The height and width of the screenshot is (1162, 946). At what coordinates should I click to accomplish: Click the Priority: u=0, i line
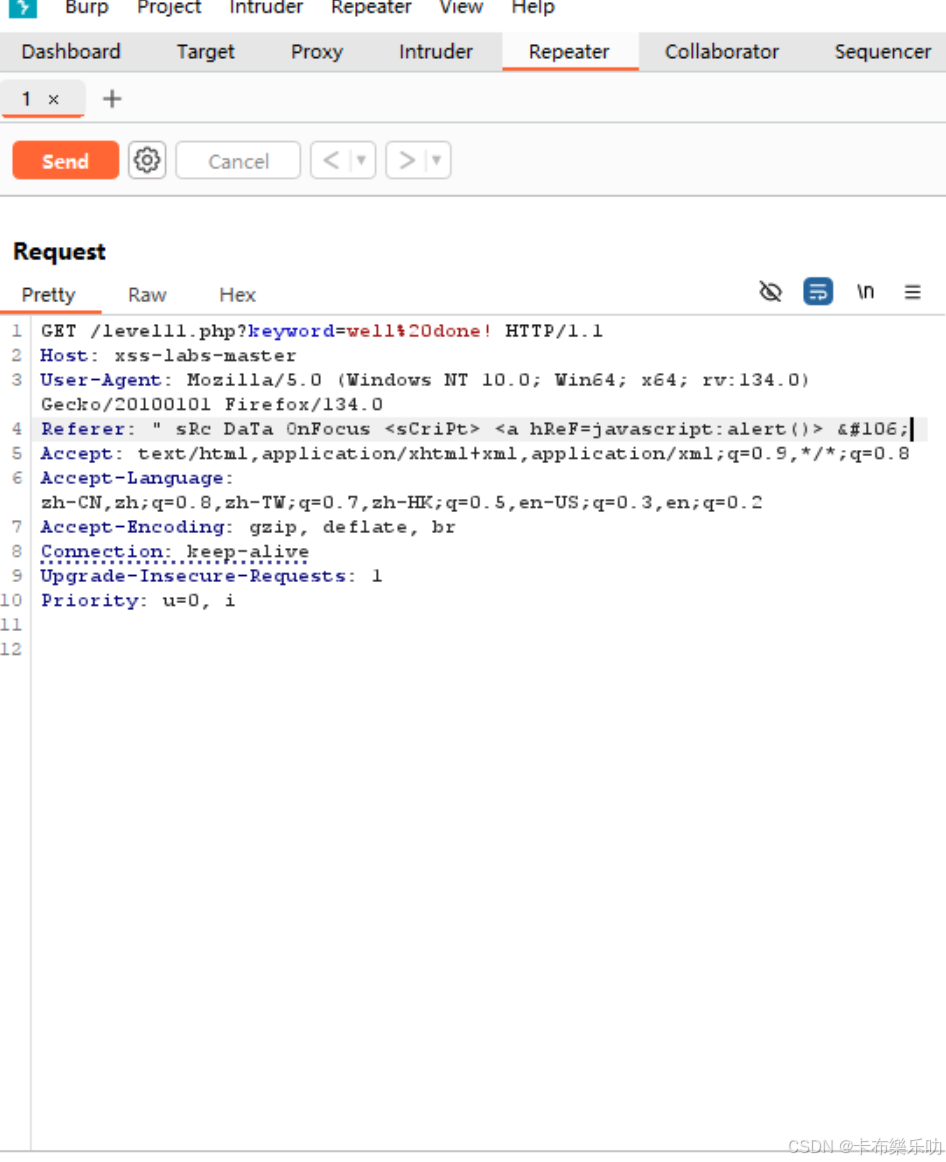(x=138, y=600)
